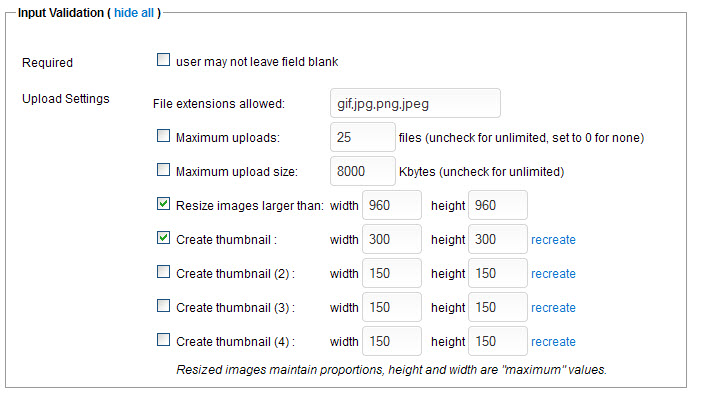Screen dimensions: 701x401
Task: Click the maximum uploads count field
Action: click(363, 137)
